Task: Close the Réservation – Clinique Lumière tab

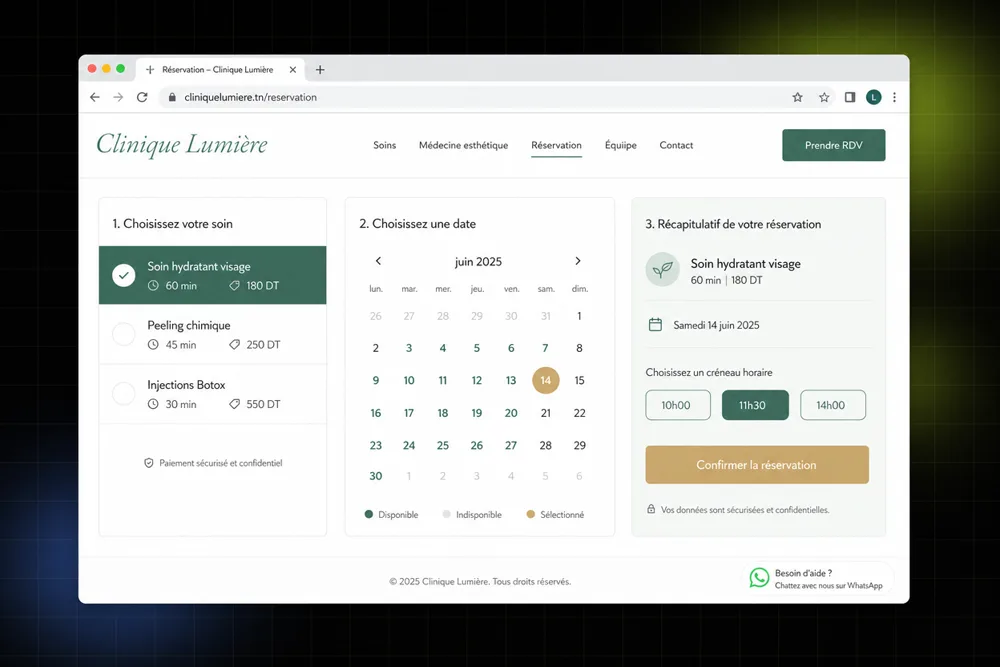Action: [293, 70]
